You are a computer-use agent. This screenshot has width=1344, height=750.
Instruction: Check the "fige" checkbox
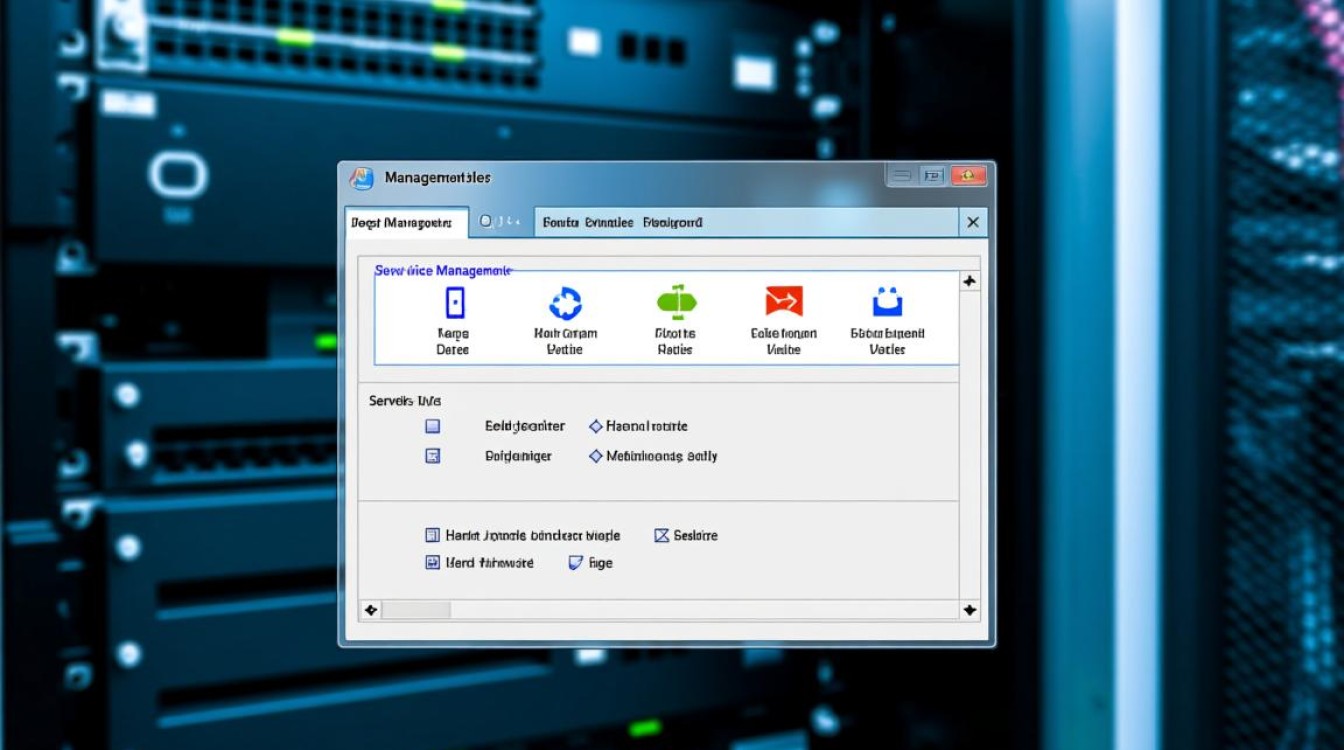pos(575,563)
